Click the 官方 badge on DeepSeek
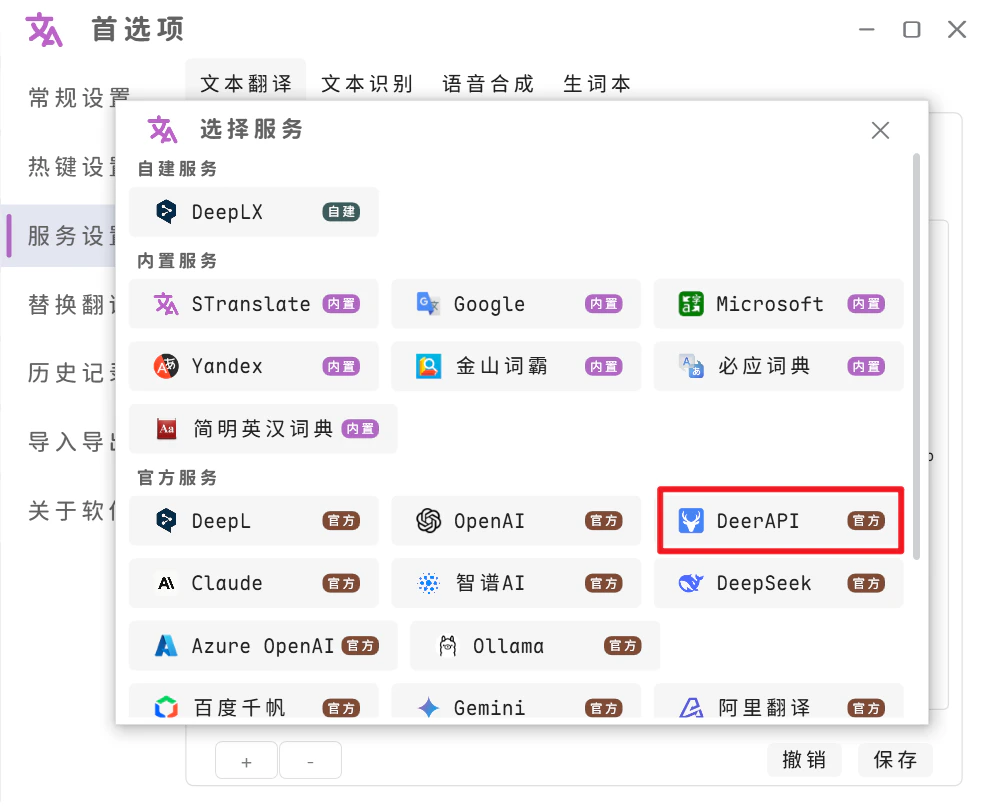Image resolution: width=995 pixels, height=807 pixels. click(866, 583)
